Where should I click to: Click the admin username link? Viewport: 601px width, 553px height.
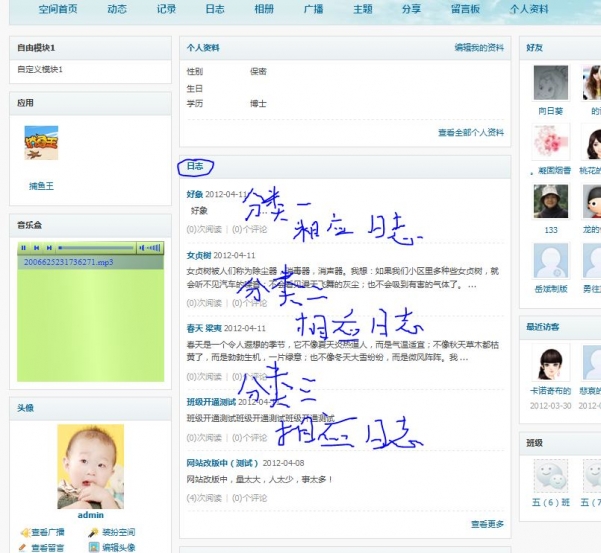[90, 515]
